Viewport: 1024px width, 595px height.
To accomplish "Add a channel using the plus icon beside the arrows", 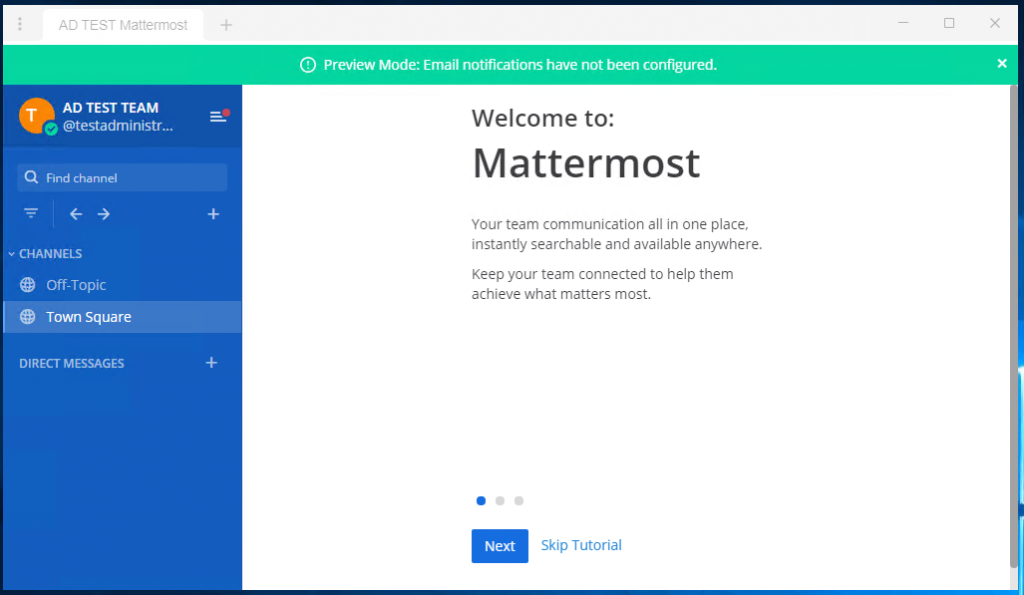I will tap(214, 214).
